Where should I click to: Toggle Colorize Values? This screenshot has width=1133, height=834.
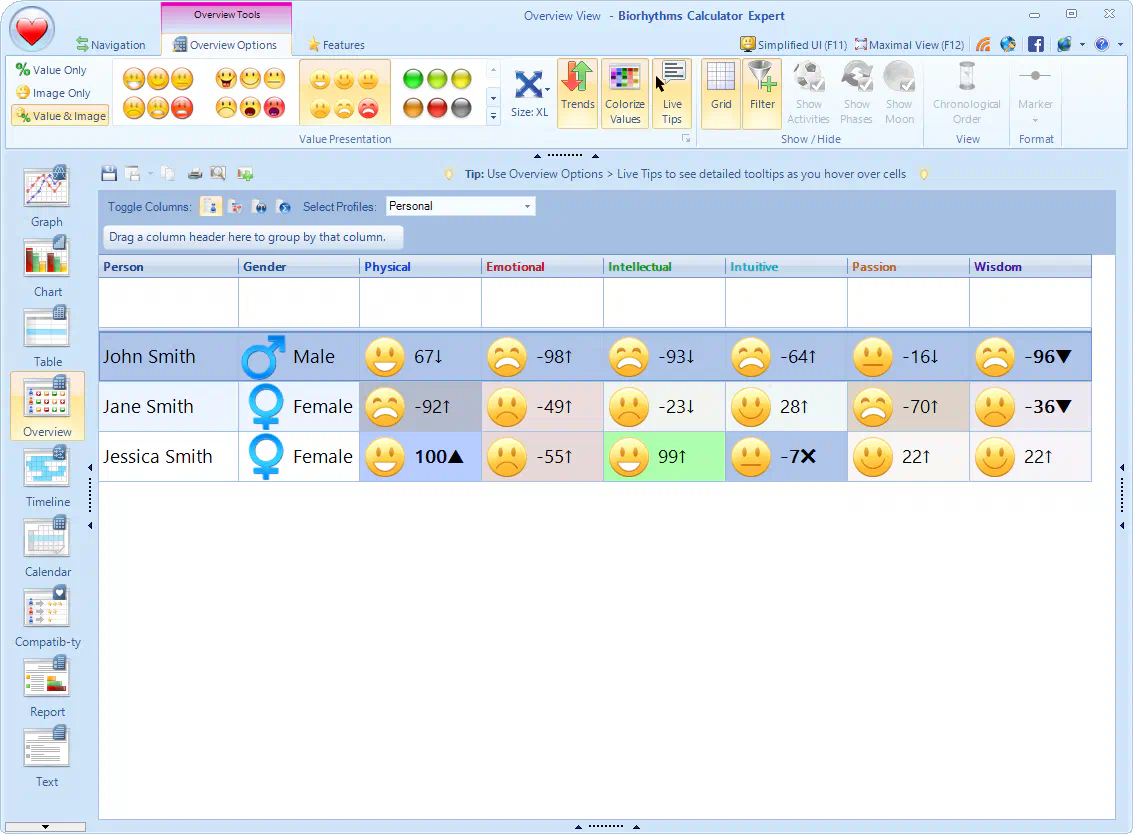pyautogui.click(x=625, y=93)
